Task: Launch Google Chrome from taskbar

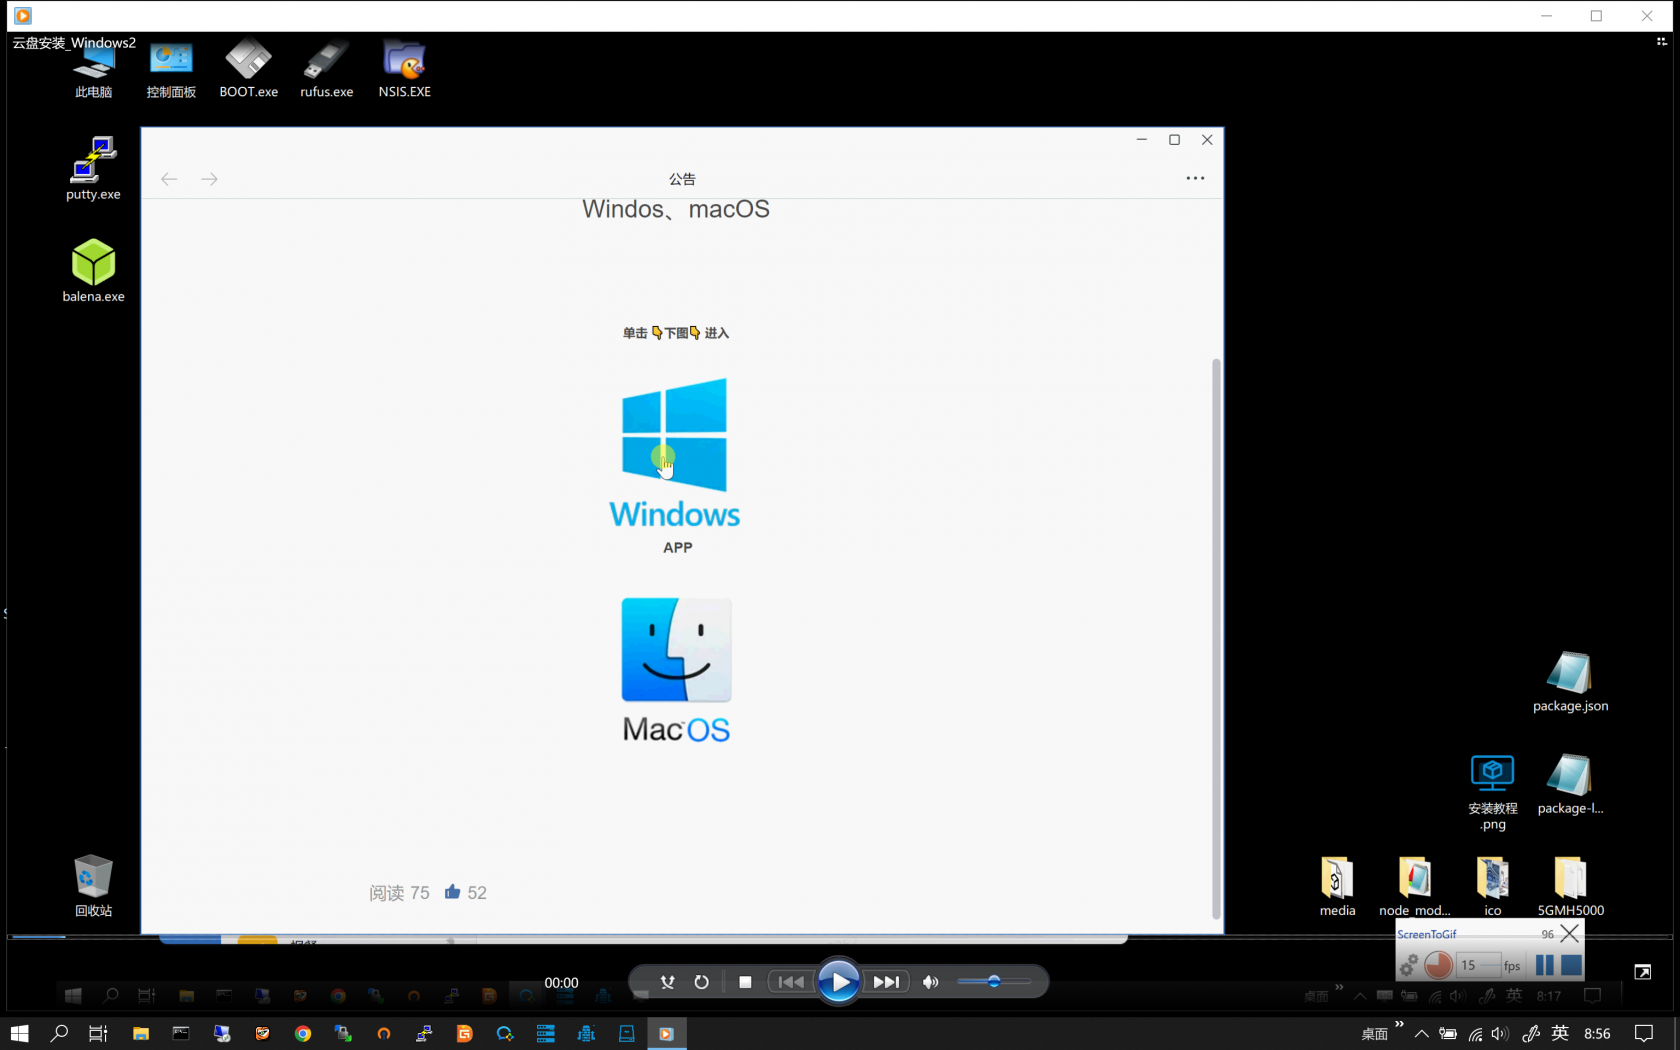Action: click(x=303, y=1034)
